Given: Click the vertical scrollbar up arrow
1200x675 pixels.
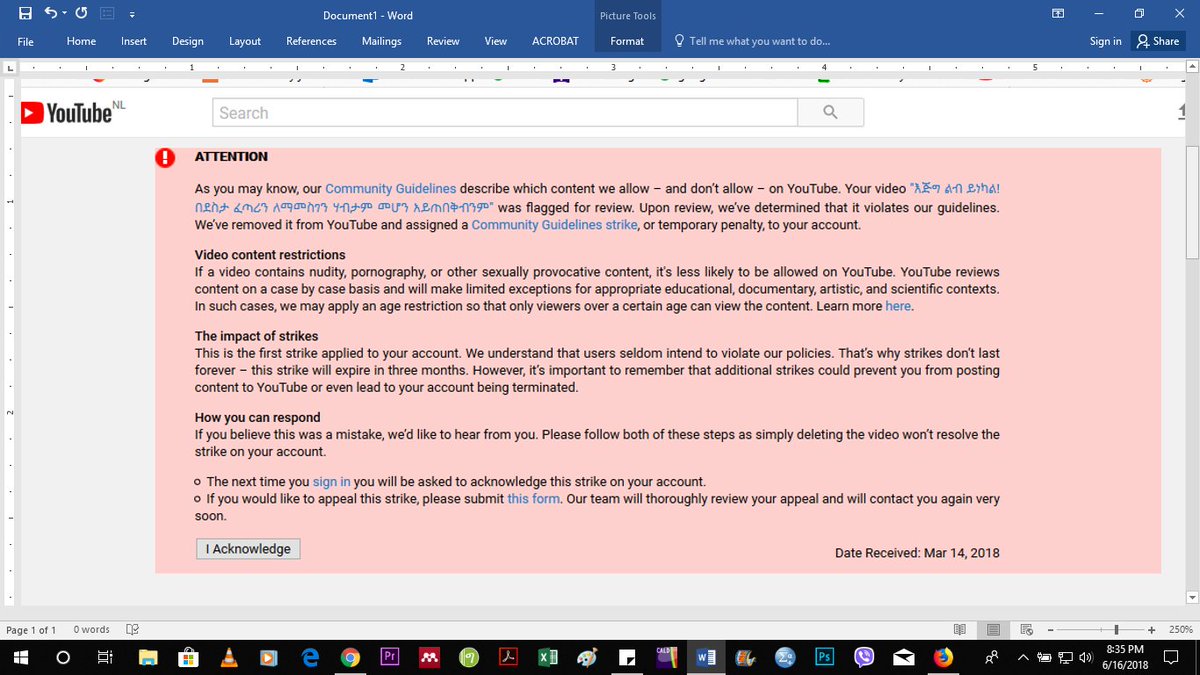Looking at the screenshot, I should pyautogui.click(x=1191, y=66).
